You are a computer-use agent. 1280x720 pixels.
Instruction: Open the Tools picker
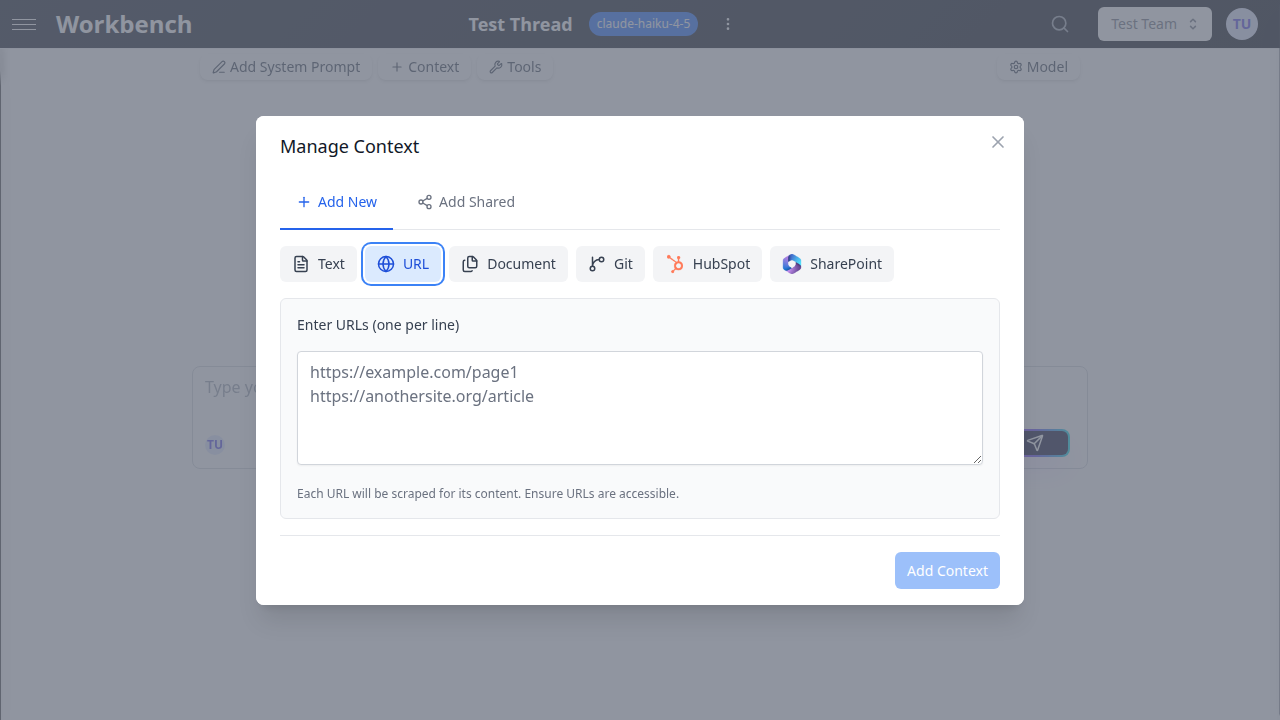tap(515, 66)
